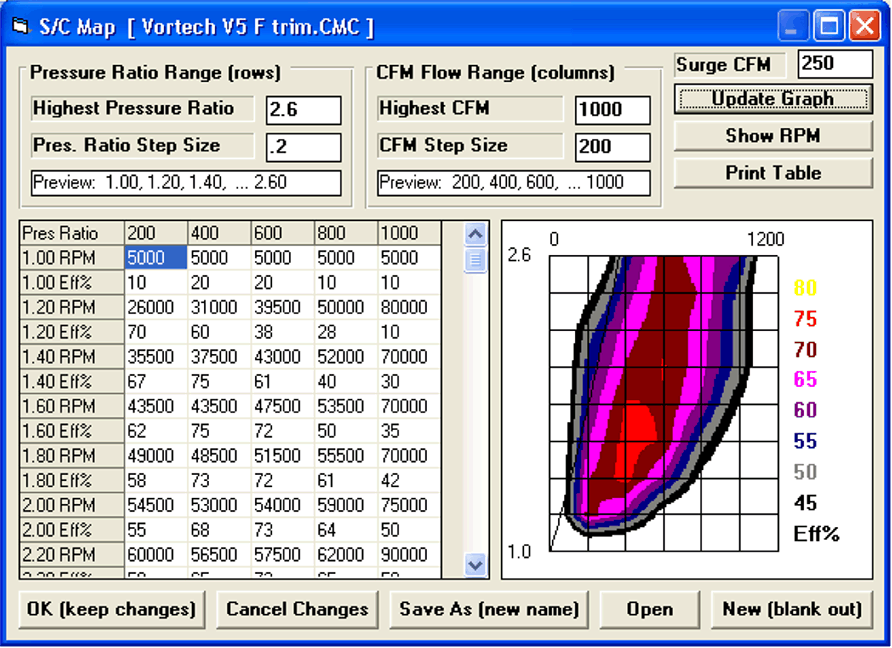Click the 600 column header

(283, 233)
